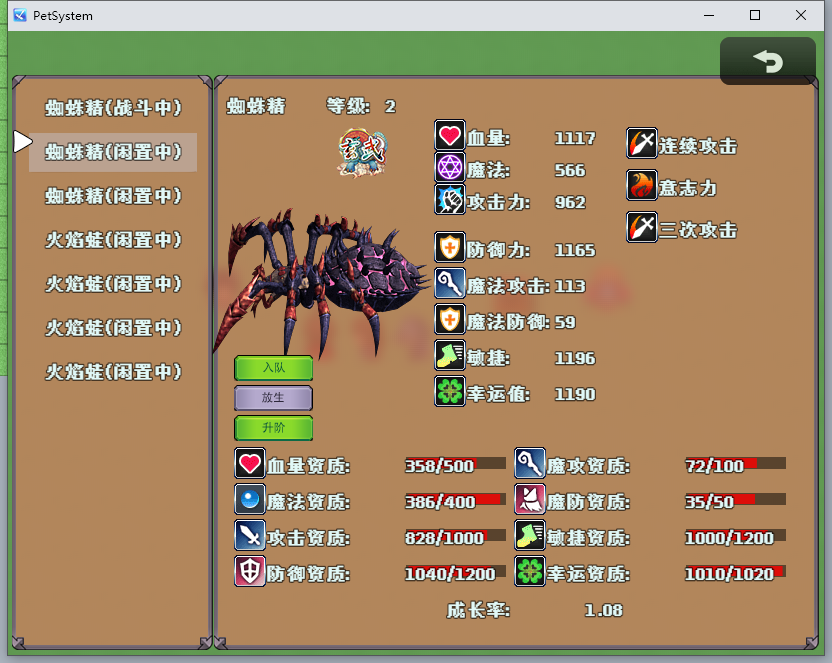Click the 防御资质 bar showing 1040/1200
832x663 pixels.
tap(455, 572)
